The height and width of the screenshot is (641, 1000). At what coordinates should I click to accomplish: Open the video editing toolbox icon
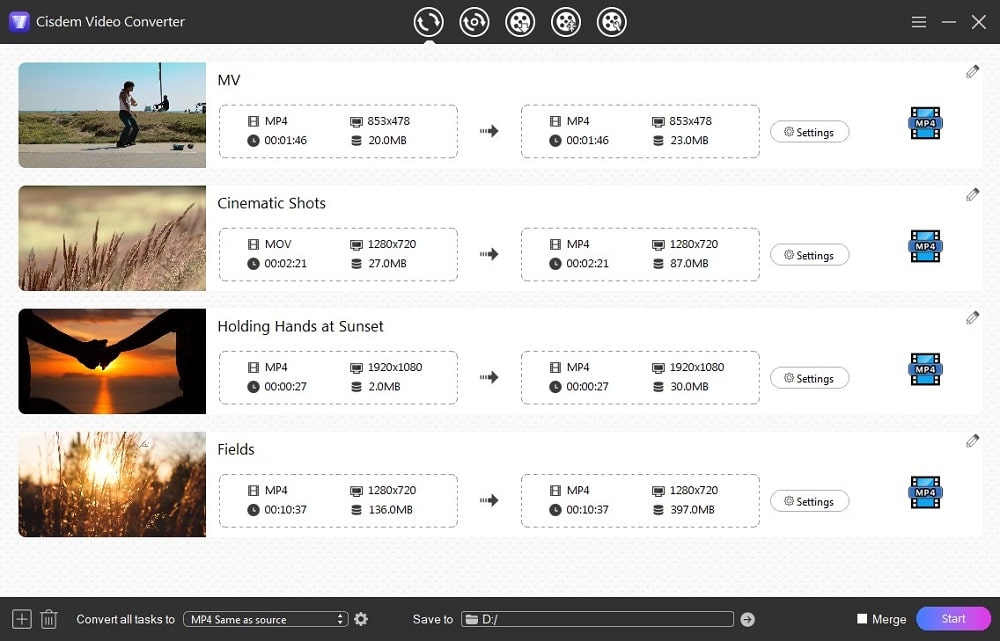coord(566,21)
